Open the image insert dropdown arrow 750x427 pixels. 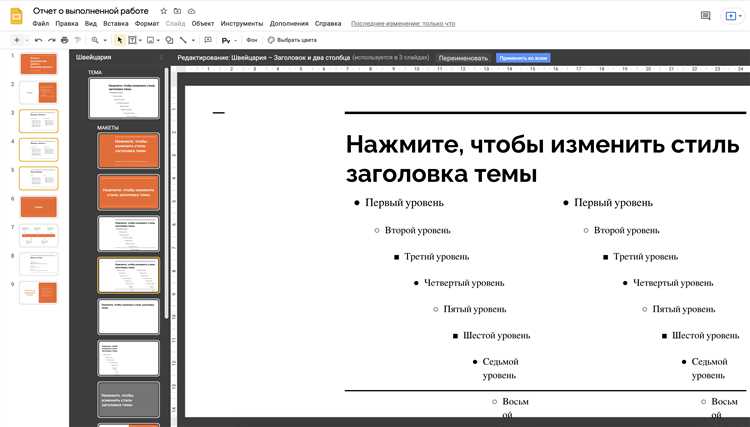pyautogui.click(x=158, y=41)
